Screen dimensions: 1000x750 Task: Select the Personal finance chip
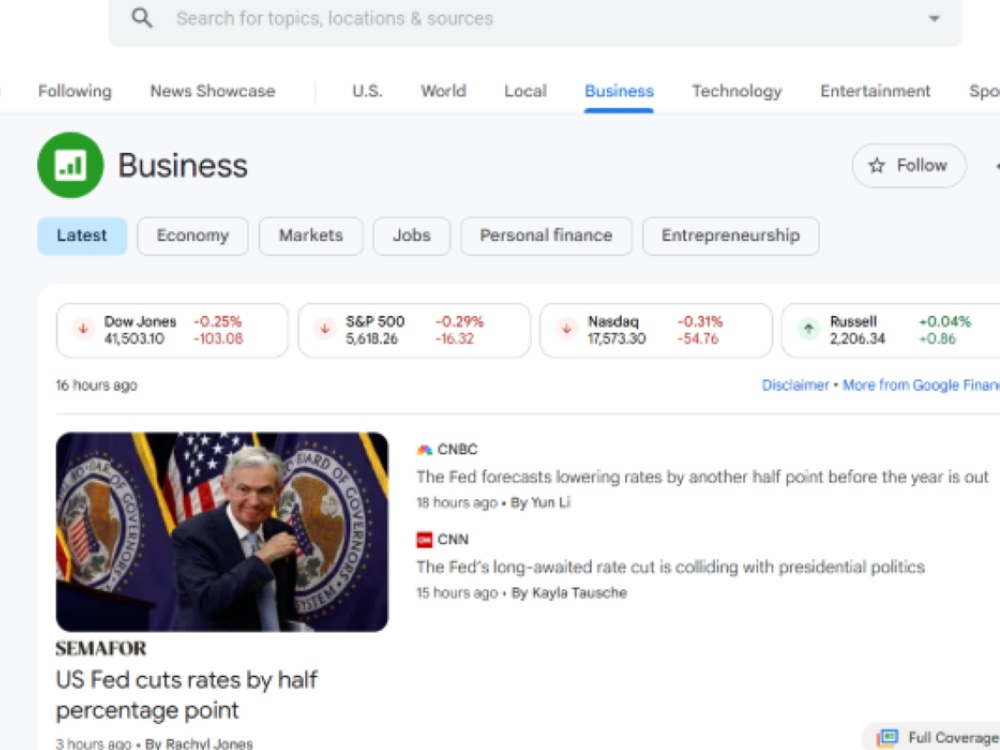click(x=547, y=236)
